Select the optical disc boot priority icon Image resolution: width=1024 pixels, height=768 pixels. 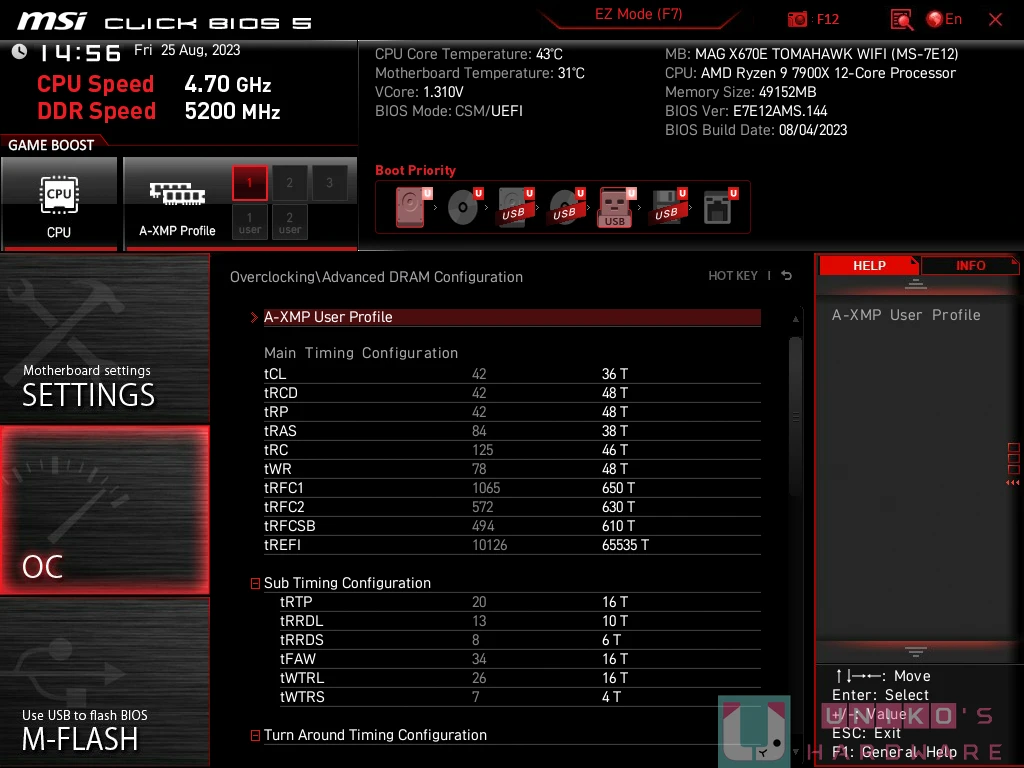coord(464,207)
